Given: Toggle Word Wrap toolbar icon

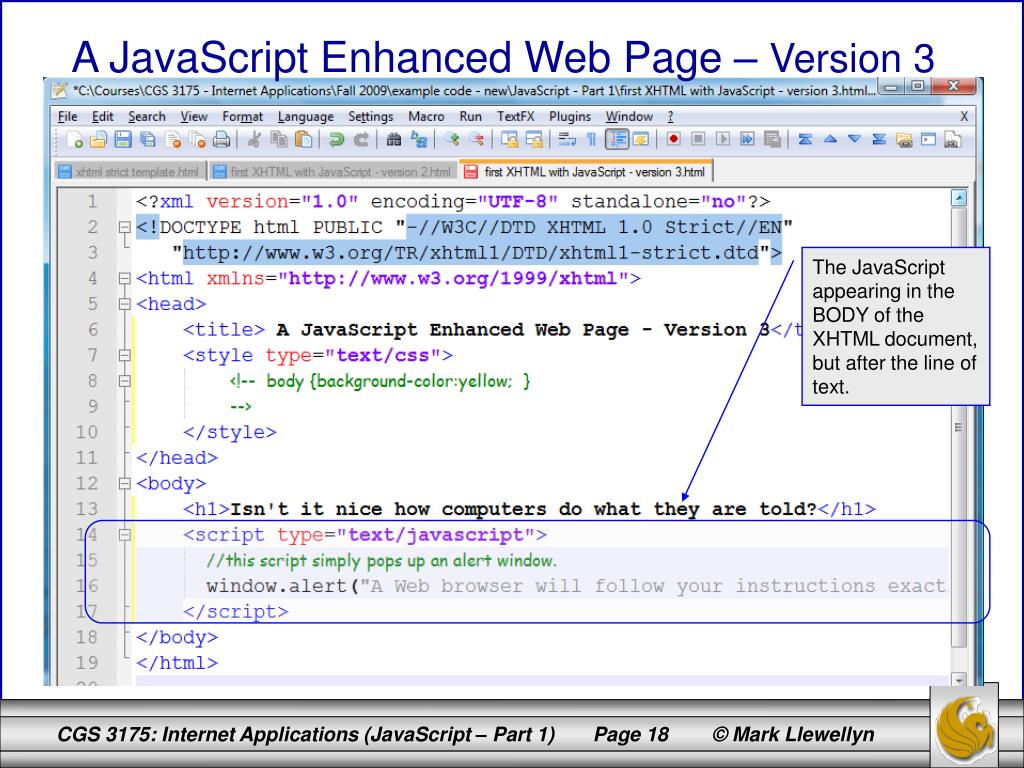Looking at the screenshot, I should click(566, 140).
